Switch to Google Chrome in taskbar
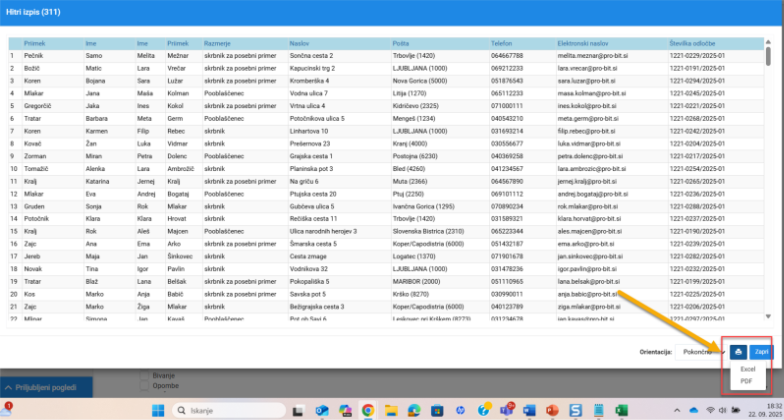Image resolution: width=784 pixels, height=420 pixels. point(368,410)
